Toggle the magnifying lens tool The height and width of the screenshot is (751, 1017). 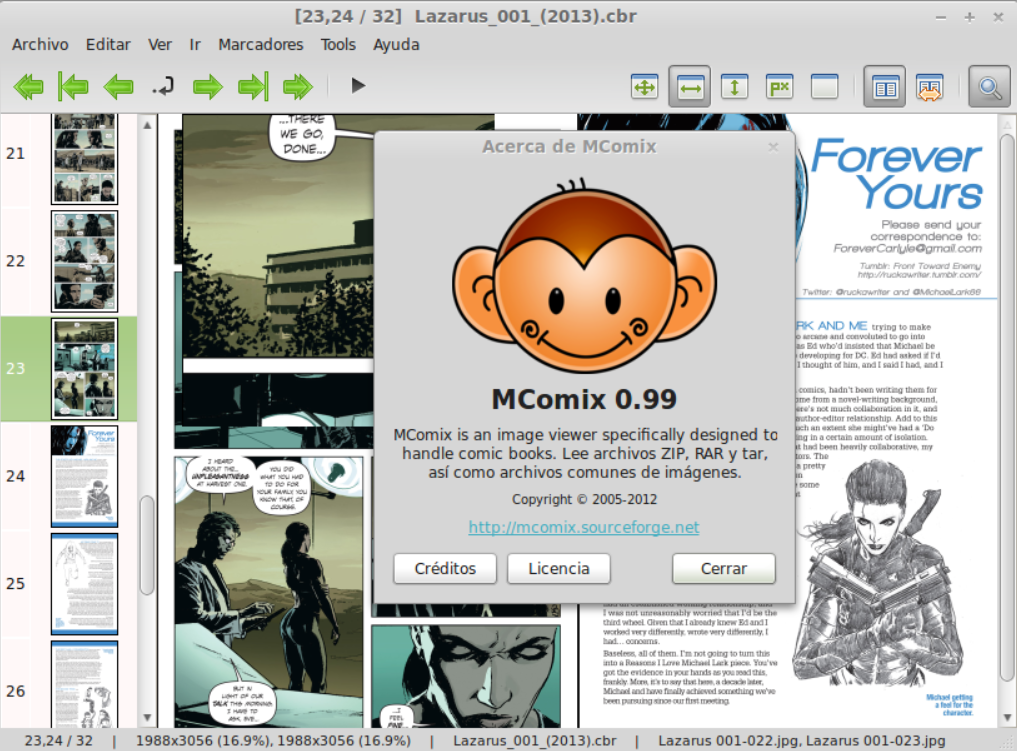[x=990, y=86]
